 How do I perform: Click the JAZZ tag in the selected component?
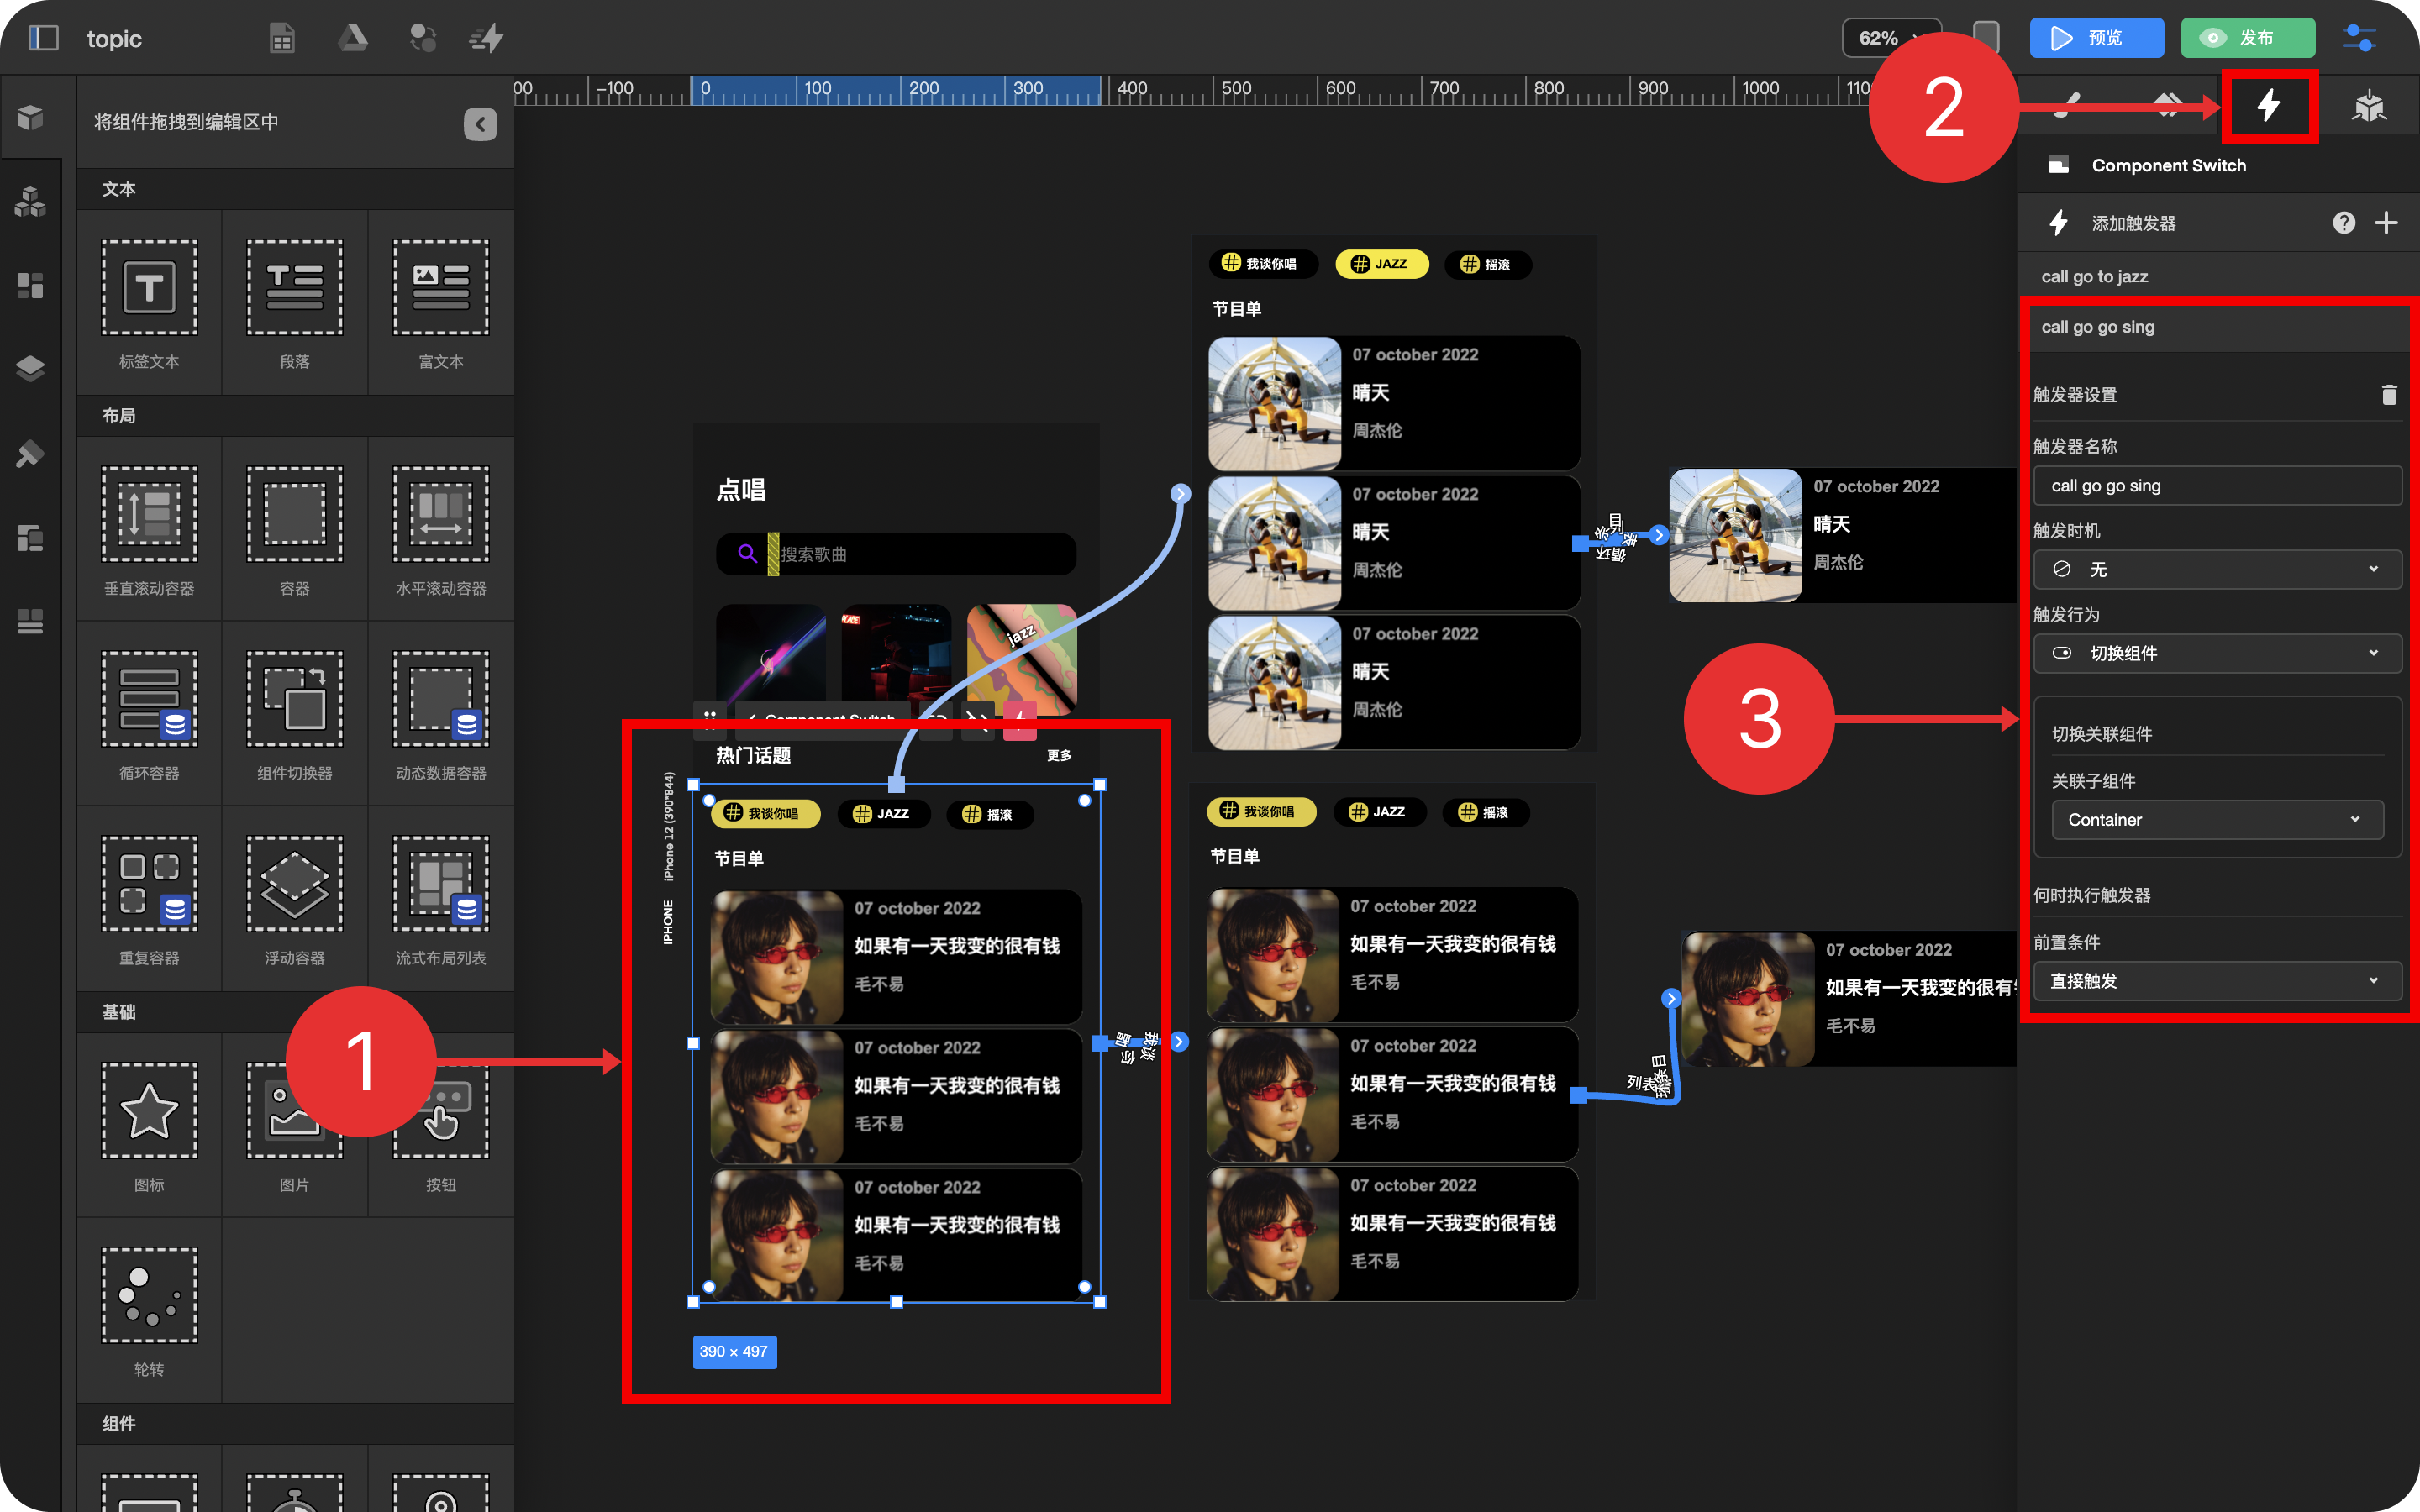pos(882,814)
